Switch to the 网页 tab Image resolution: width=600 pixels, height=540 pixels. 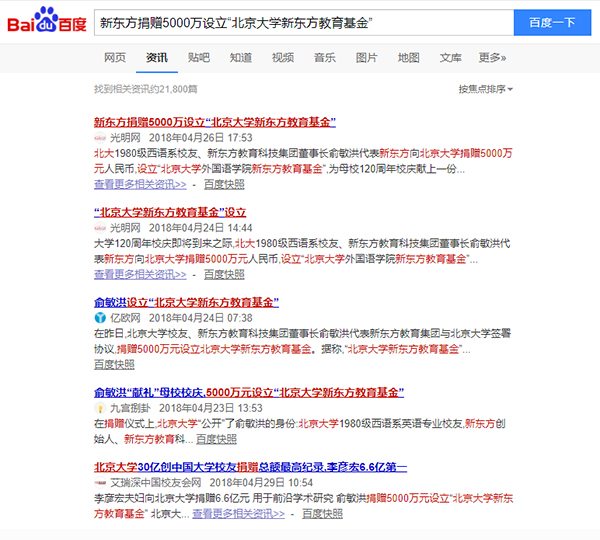115,58
